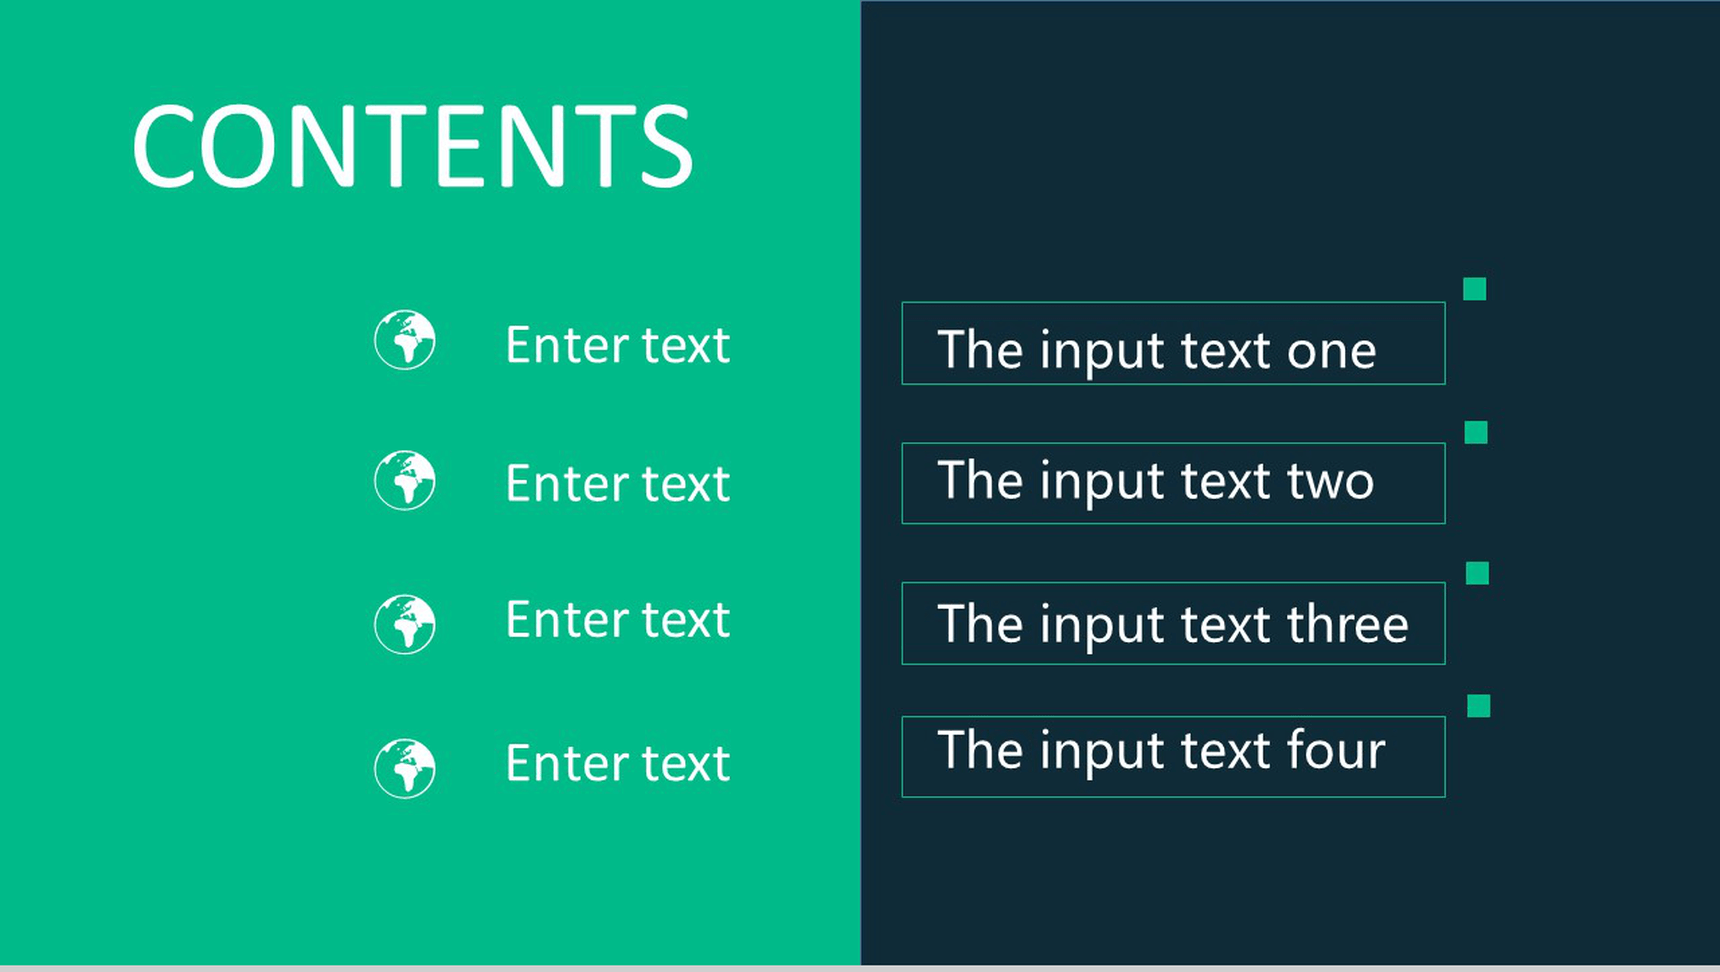Click green square above 'The input text one'

click(1474, 289)
